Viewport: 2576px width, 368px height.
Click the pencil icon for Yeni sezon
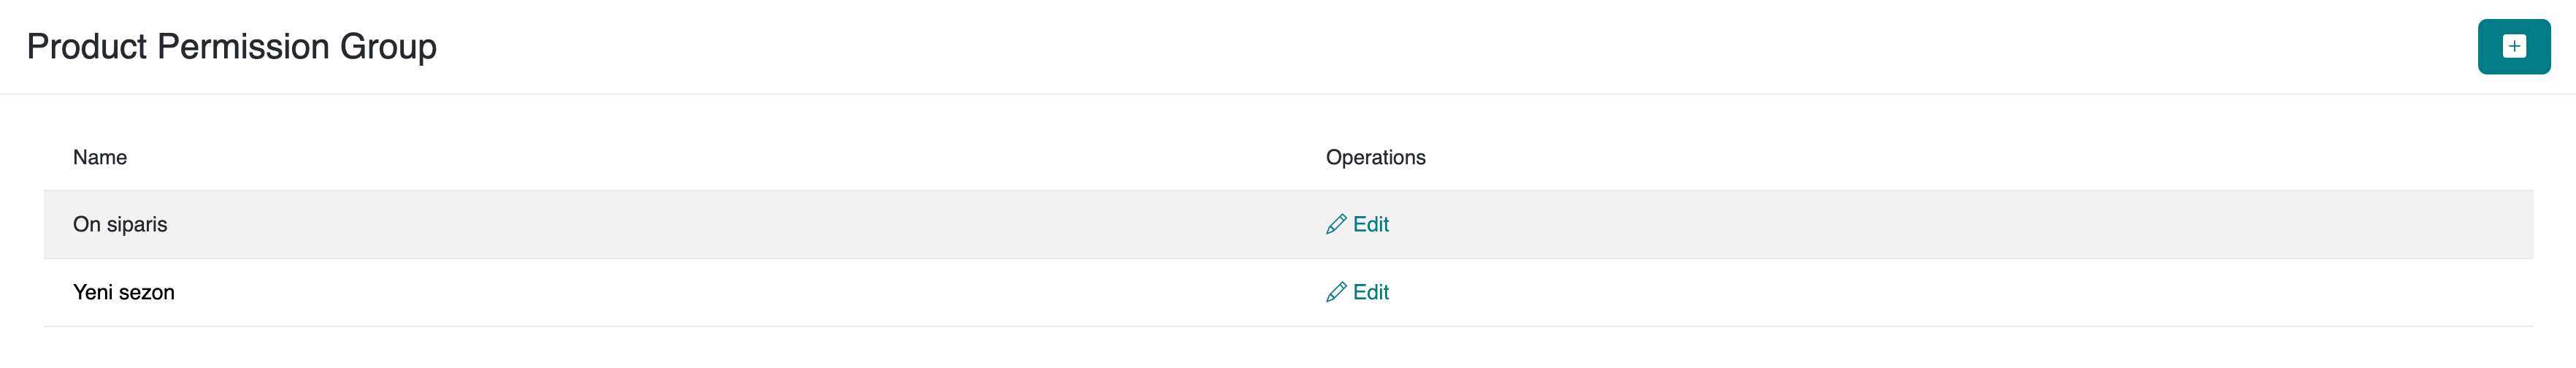coord(1335,293)
